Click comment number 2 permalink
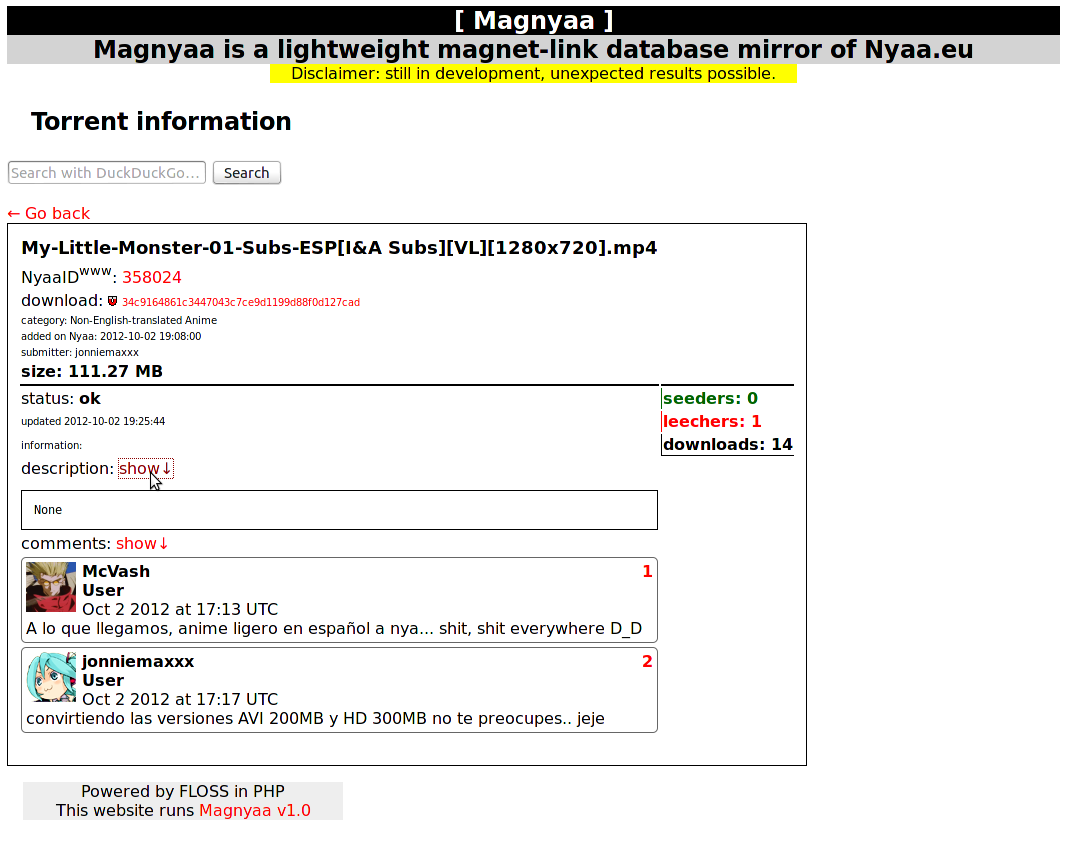This screenshot has width=1067, height=852. coord(647,661)
